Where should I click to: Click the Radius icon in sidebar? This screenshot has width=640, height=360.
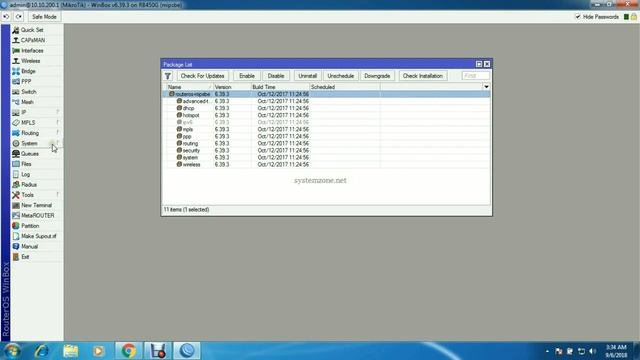[x=16, y=184]
